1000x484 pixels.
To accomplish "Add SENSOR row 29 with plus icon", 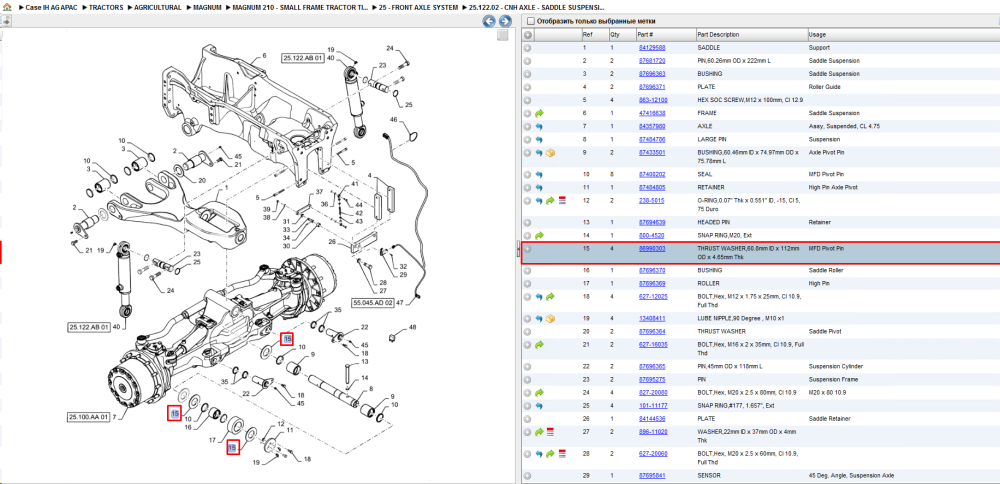I will coord(527,476).
